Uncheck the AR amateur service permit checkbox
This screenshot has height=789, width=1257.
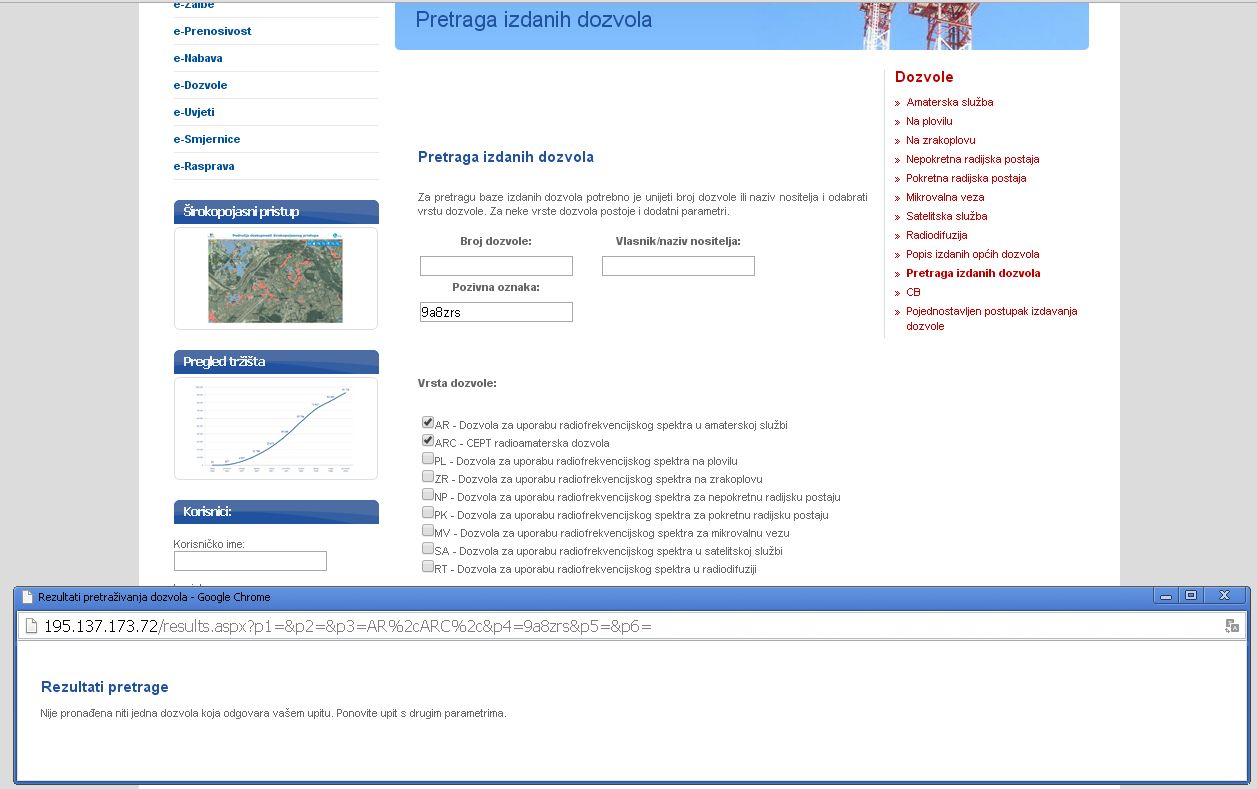tap(428, 423)
